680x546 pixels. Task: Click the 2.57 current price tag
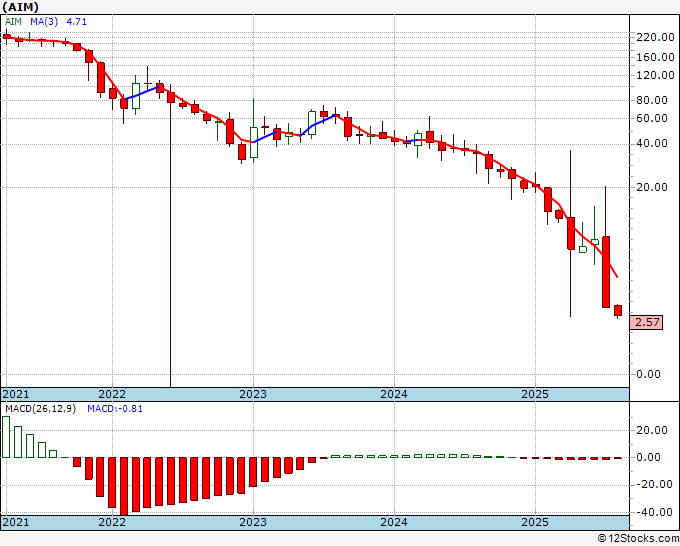[647, 322]
